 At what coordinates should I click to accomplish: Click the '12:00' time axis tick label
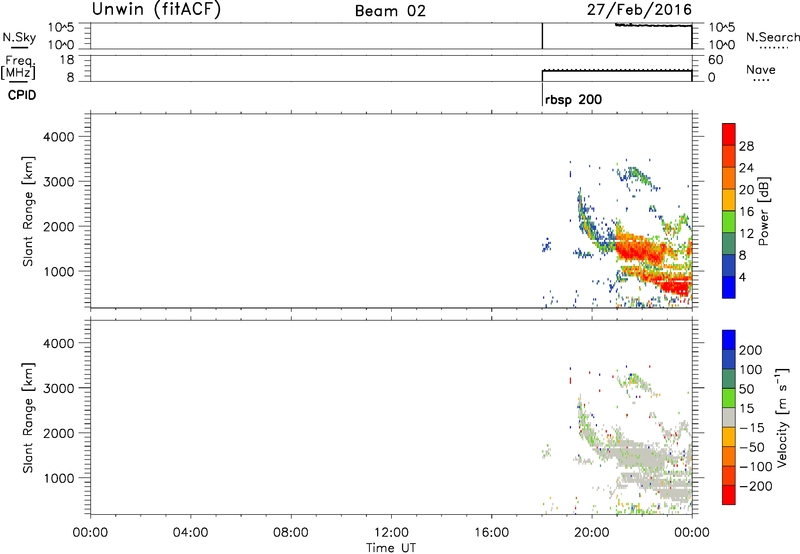pyautogui.click(x=391, y=533)
